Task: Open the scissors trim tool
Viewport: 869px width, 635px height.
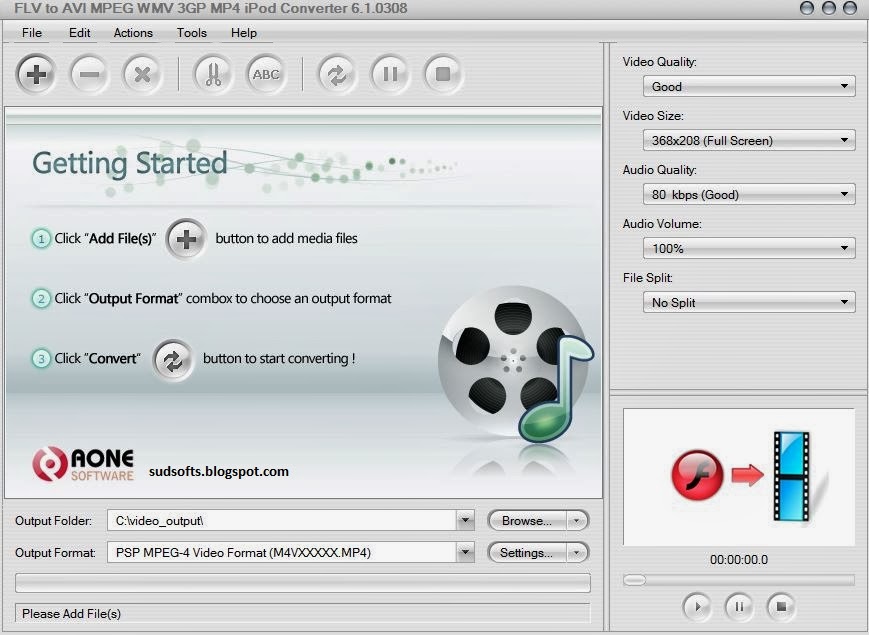Action: 213,74
